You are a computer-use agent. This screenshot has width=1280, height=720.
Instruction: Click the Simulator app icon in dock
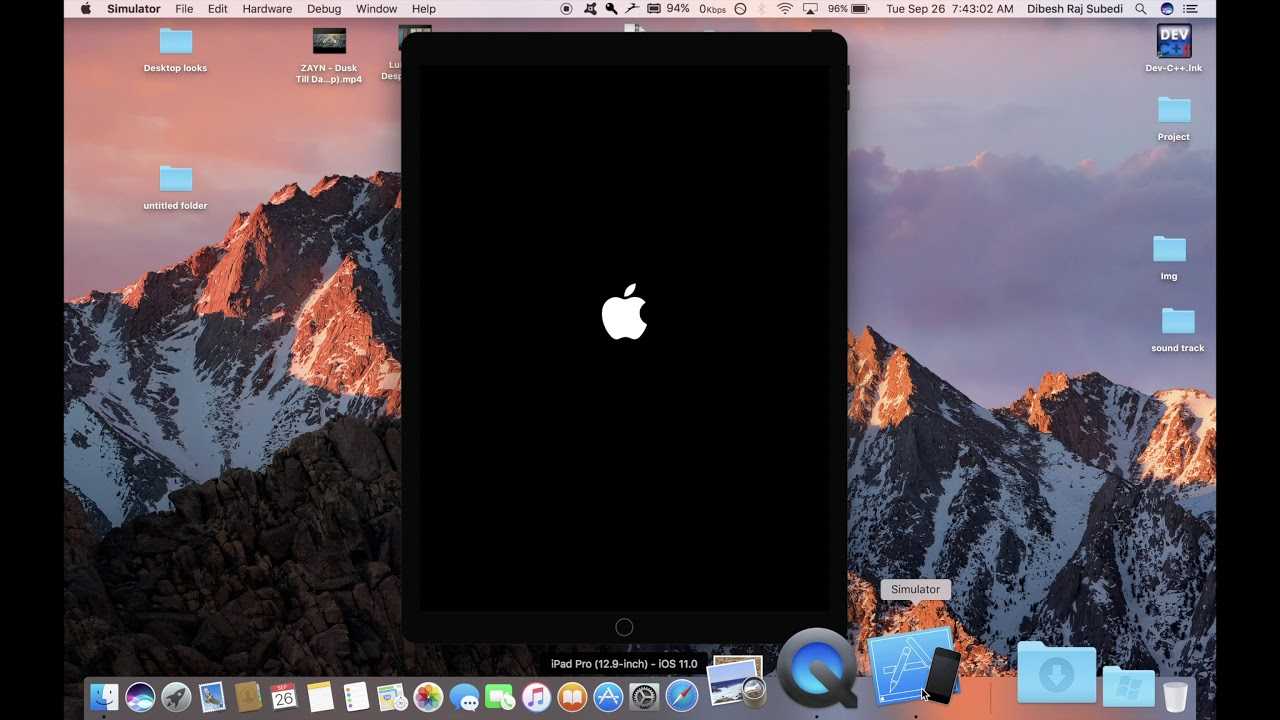(x=913, y=667)
